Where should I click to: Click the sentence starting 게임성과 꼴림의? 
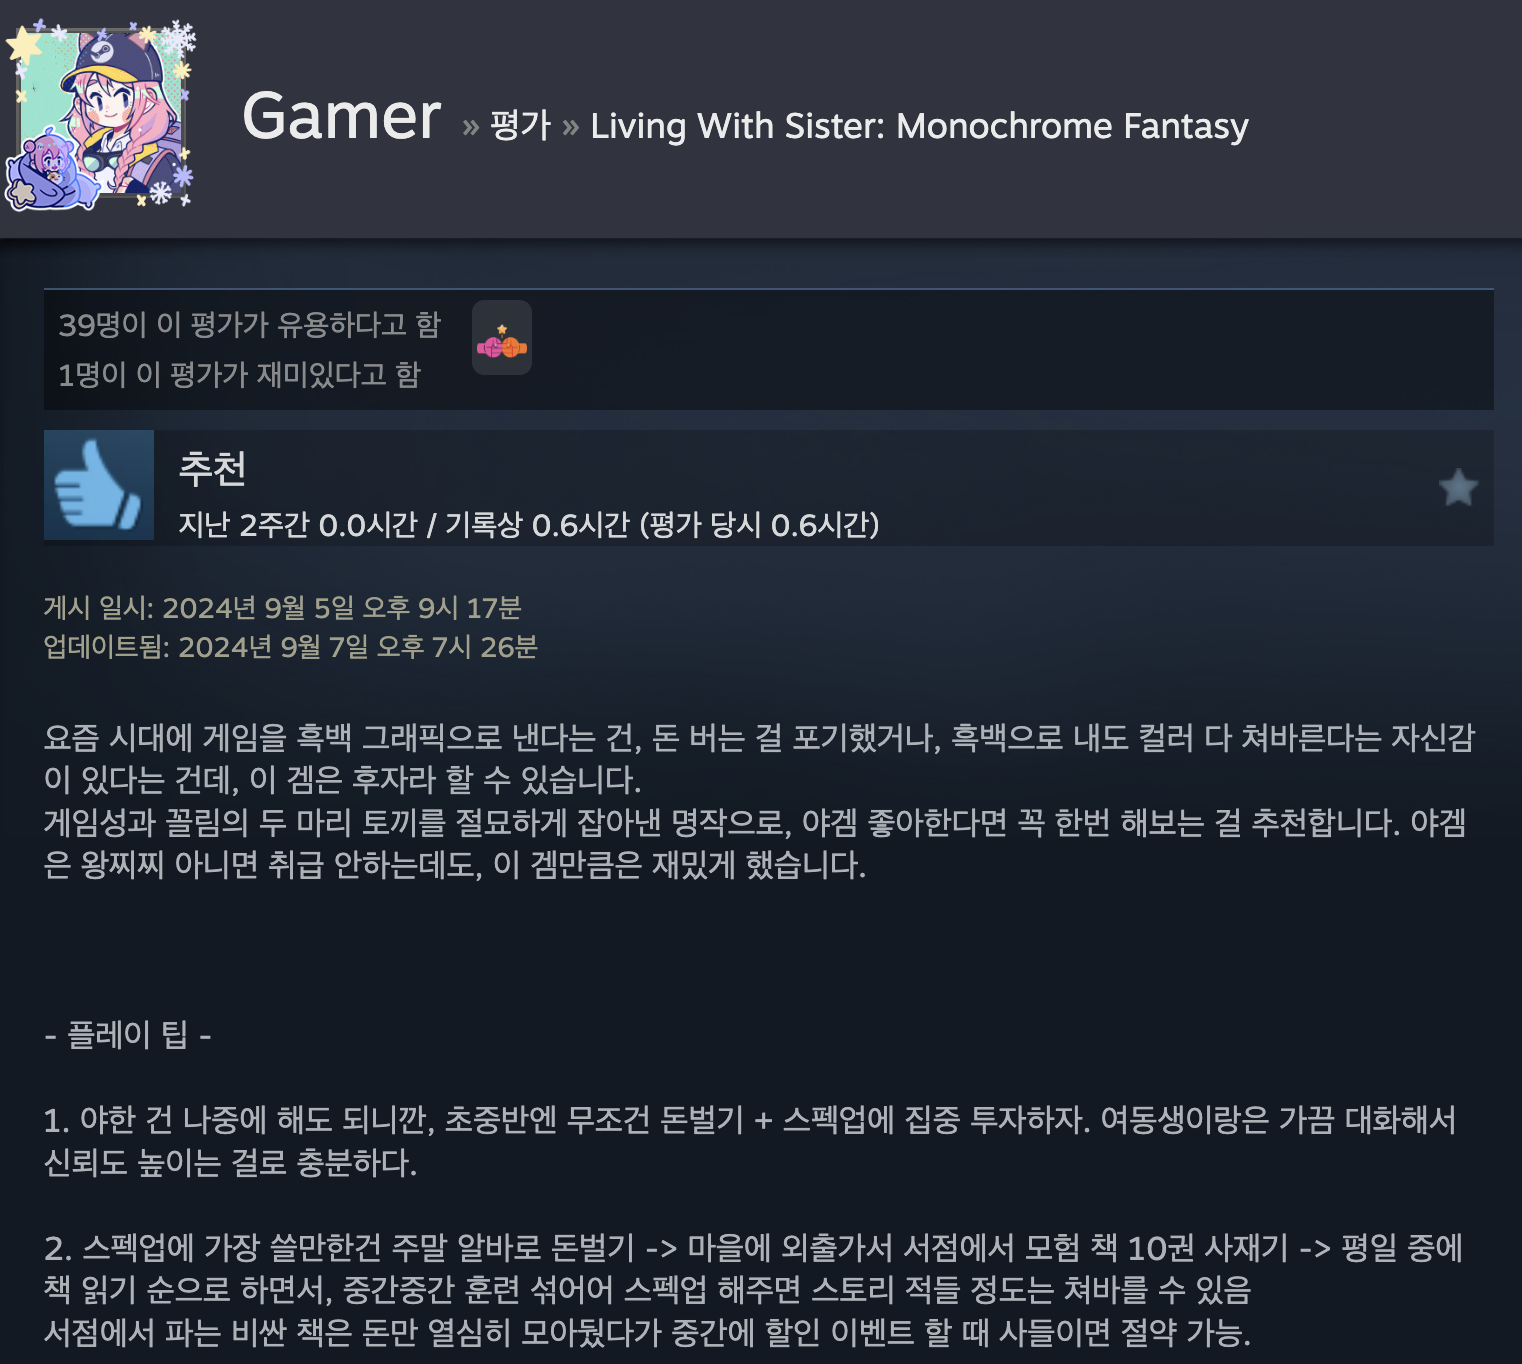coord(756,843)
